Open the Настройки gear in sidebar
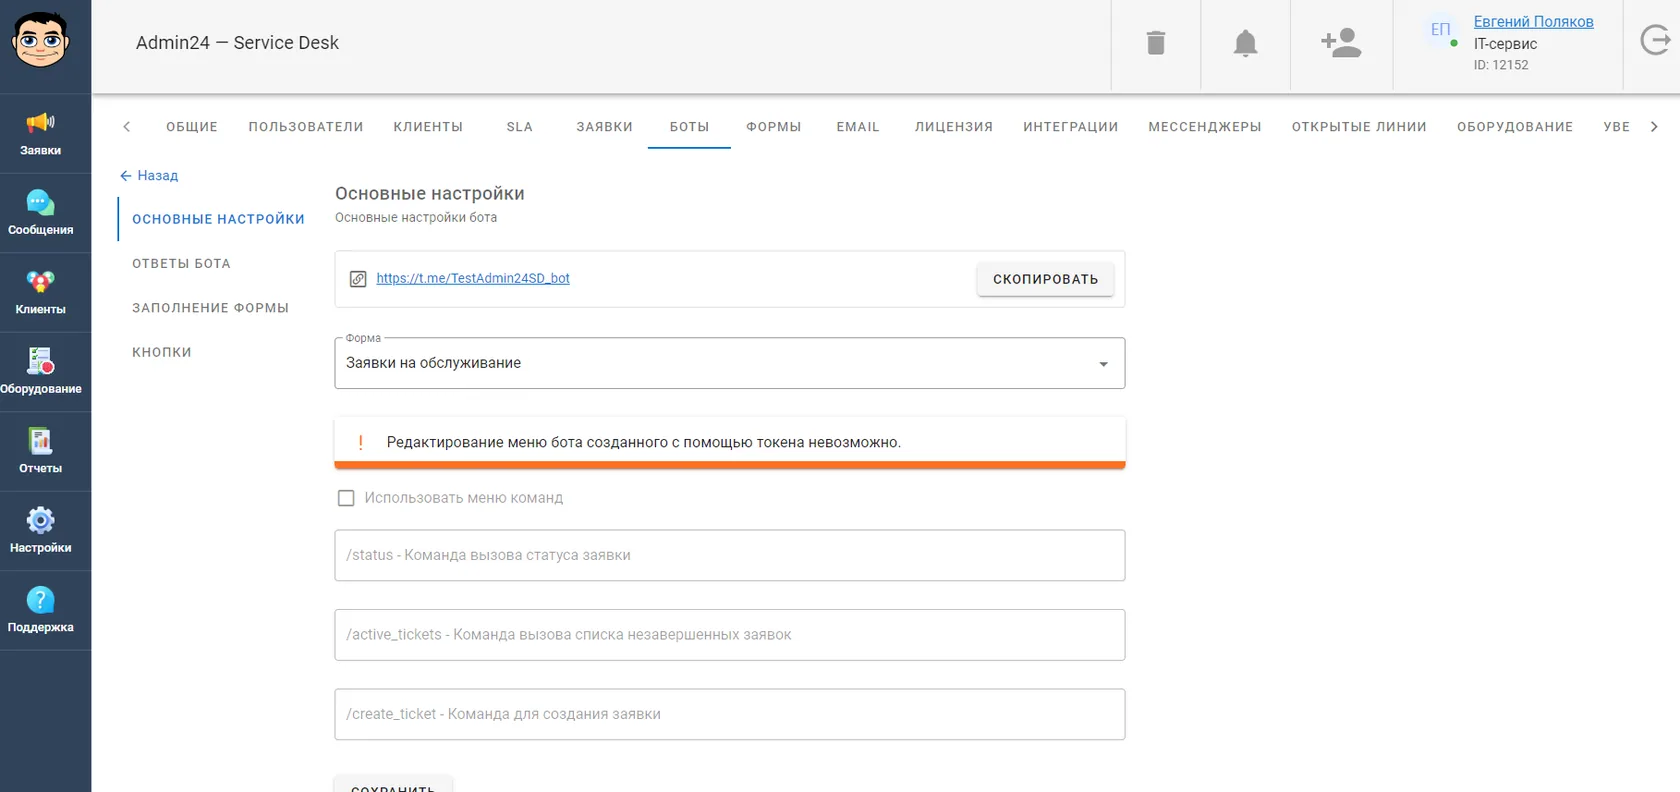This screenshot has width=1680, height=792. pos(41,531)
